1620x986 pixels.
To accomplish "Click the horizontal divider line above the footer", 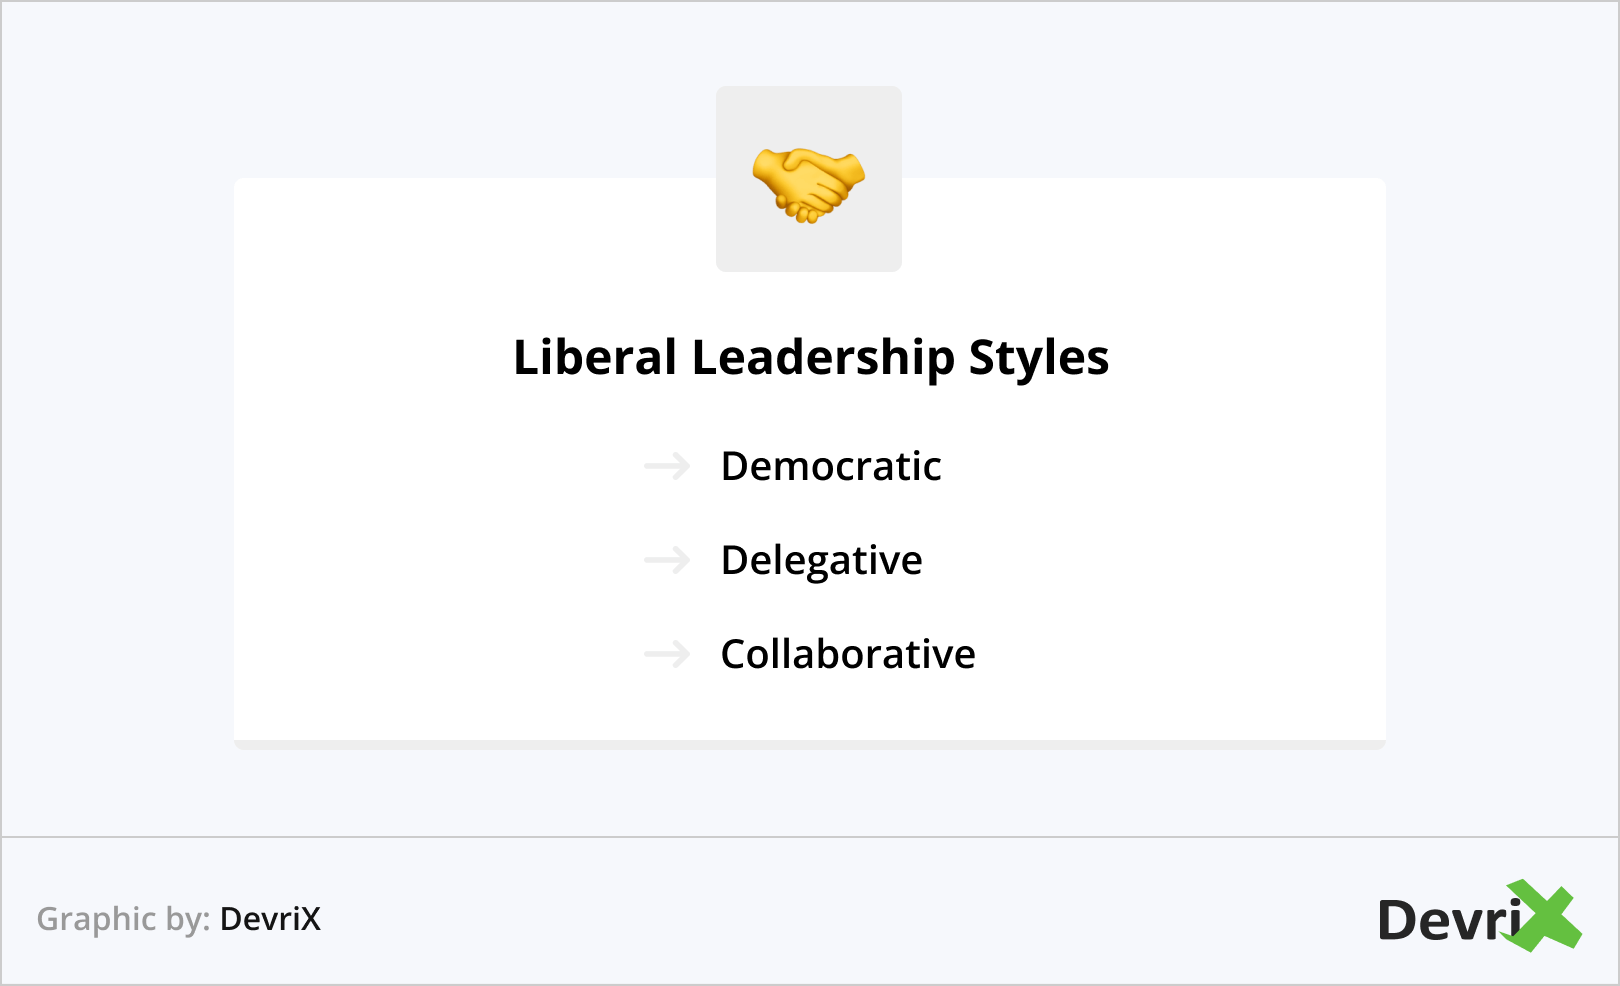I will click(810, 837).
